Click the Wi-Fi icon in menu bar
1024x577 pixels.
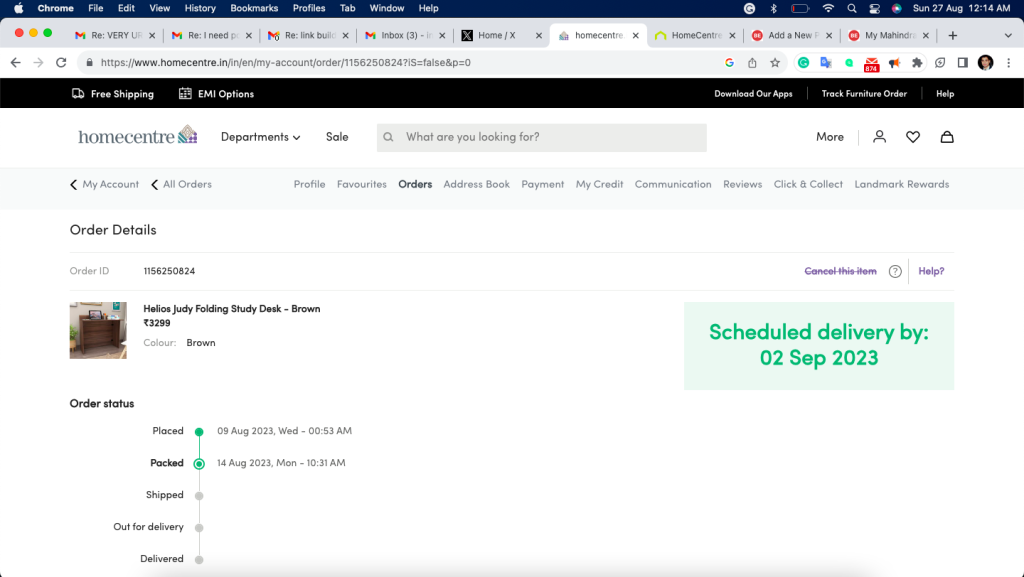click(828, 8)
